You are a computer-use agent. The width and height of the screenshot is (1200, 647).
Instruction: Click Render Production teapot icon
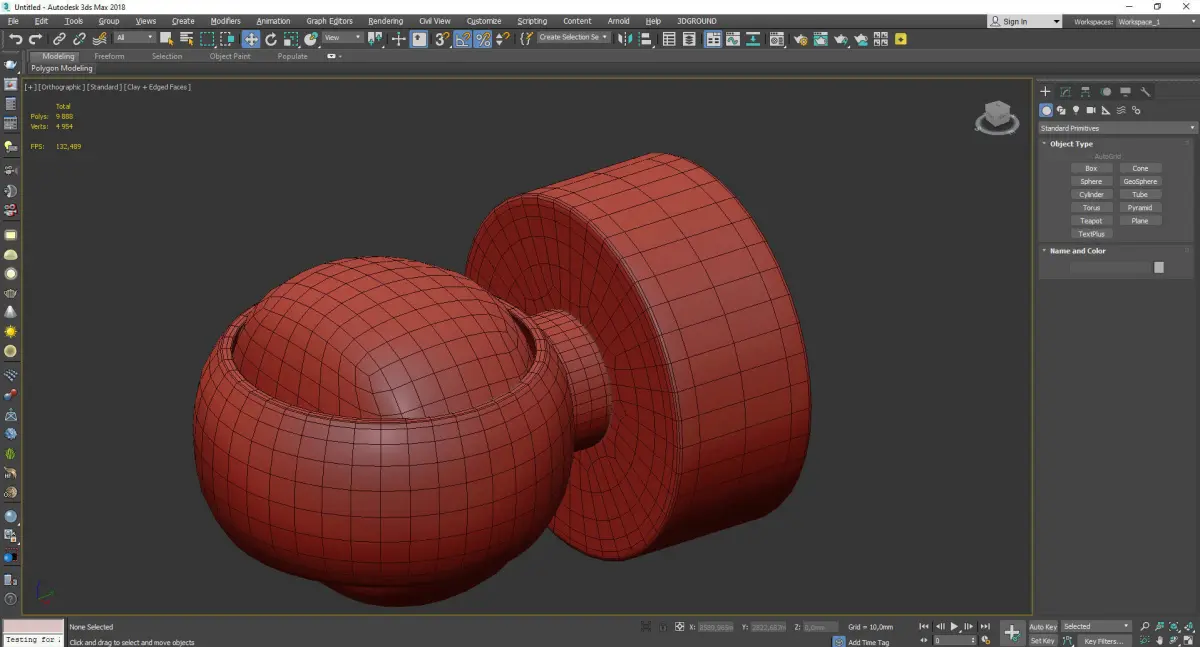841,39
